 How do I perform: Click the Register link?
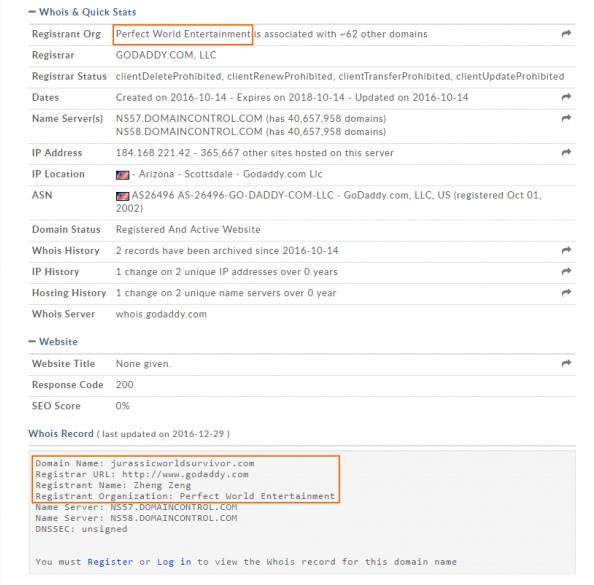coord(110,562)
